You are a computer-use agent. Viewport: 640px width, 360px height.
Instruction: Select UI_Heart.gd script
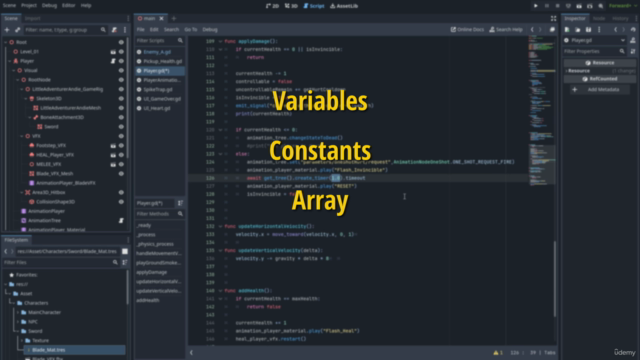point(160,108)
